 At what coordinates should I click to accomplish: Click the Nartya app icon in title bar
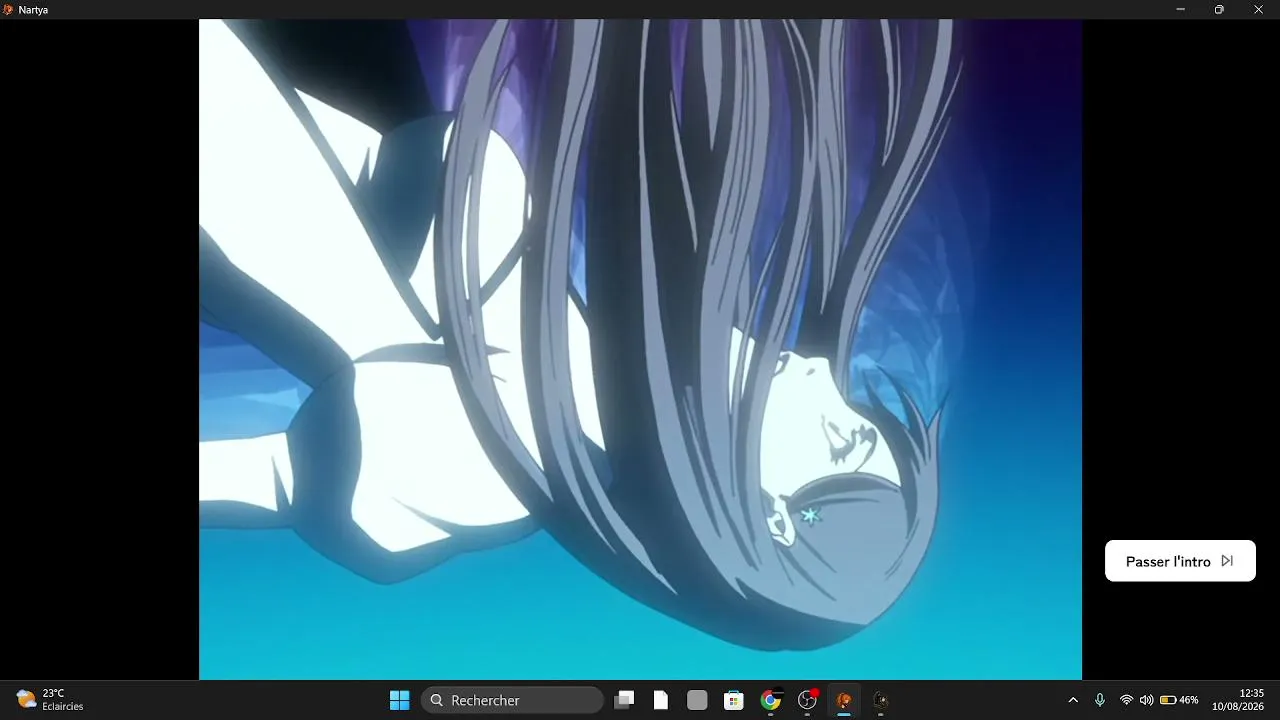pos(9,9)
